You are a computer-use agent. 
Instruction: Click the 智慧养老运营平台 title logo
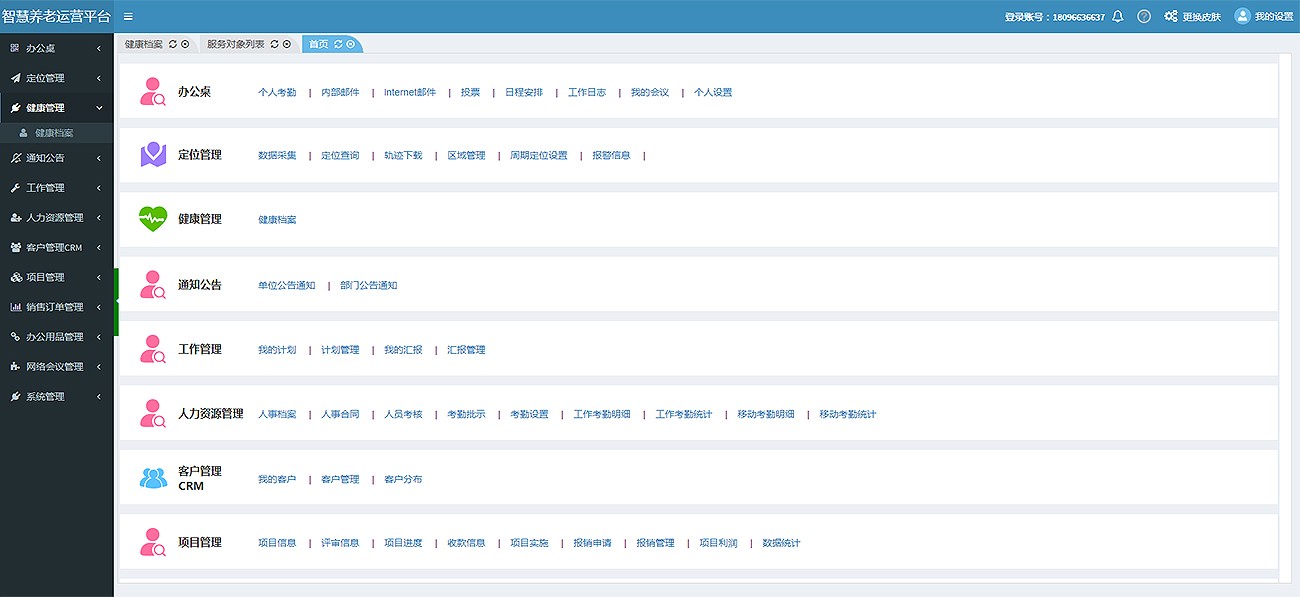pos(57,17)
